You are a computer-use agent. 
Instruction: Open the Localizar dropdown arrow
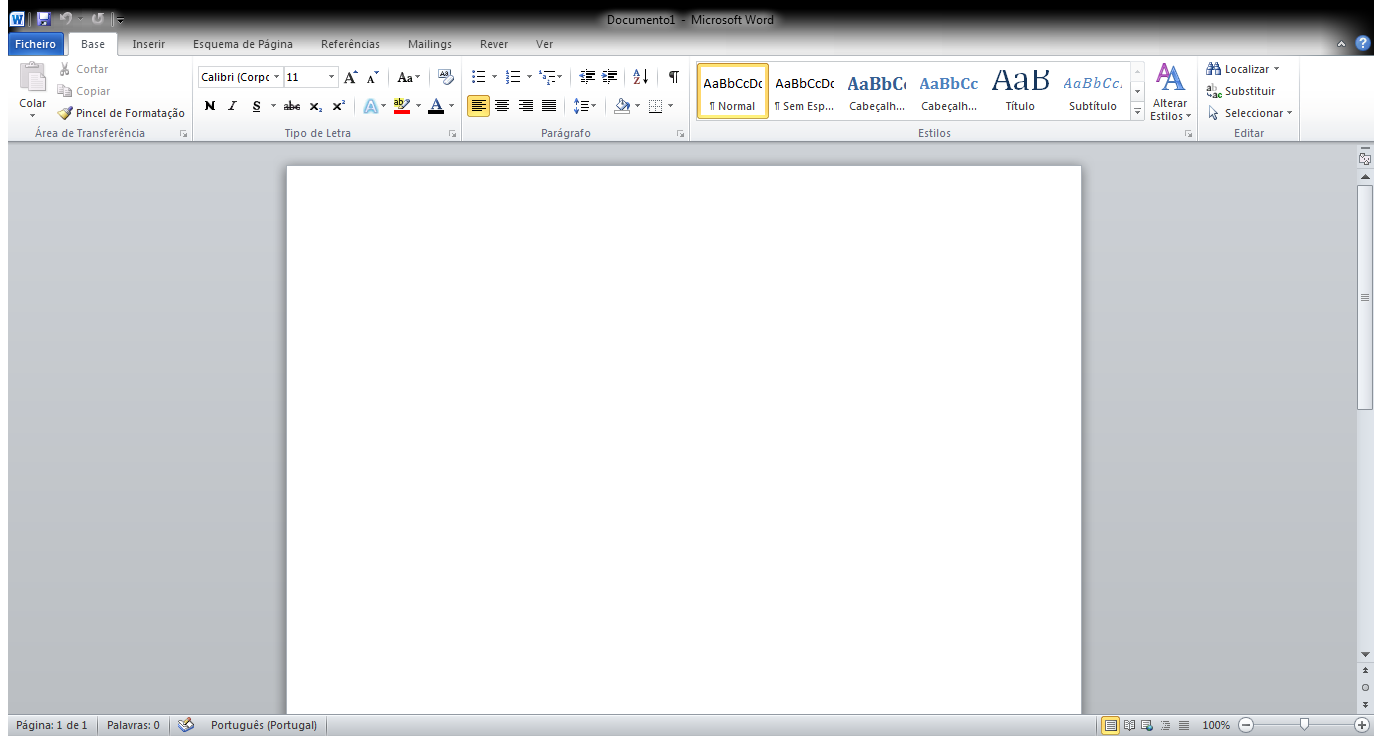(x=1276, y=69)
